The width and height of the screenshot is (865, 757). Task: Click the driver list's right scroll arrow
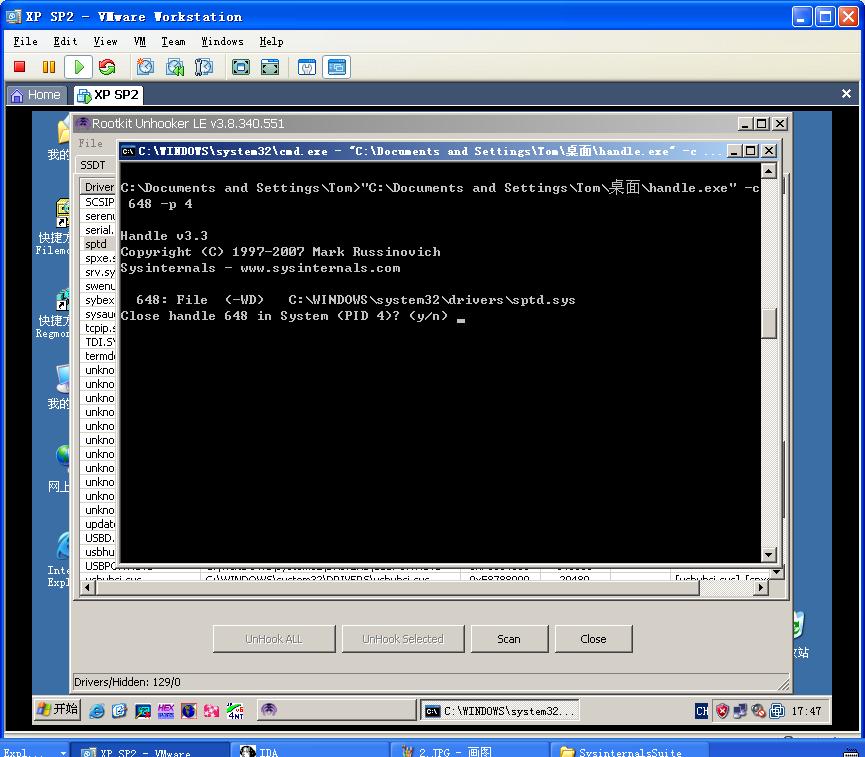761,588
